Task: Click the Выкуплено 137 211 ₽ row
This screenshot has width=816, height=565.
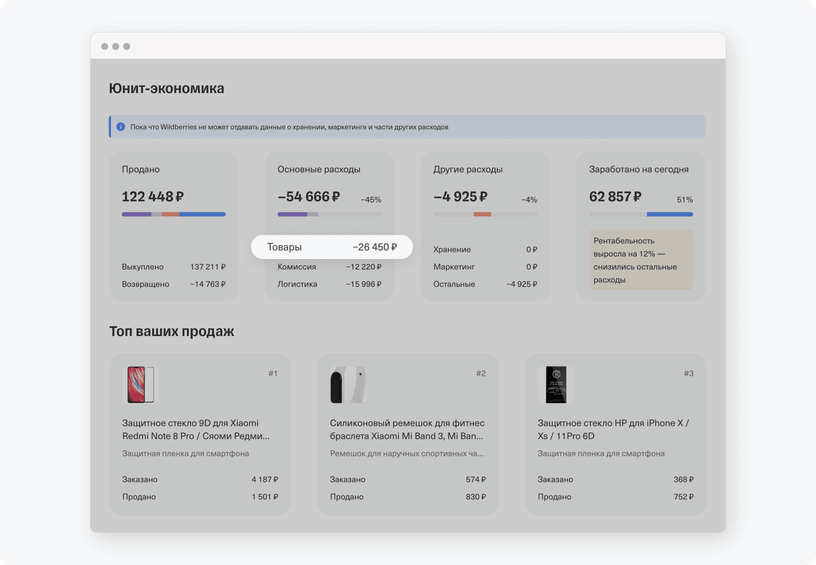Action: pyautogui.click(x=174, y=267)
